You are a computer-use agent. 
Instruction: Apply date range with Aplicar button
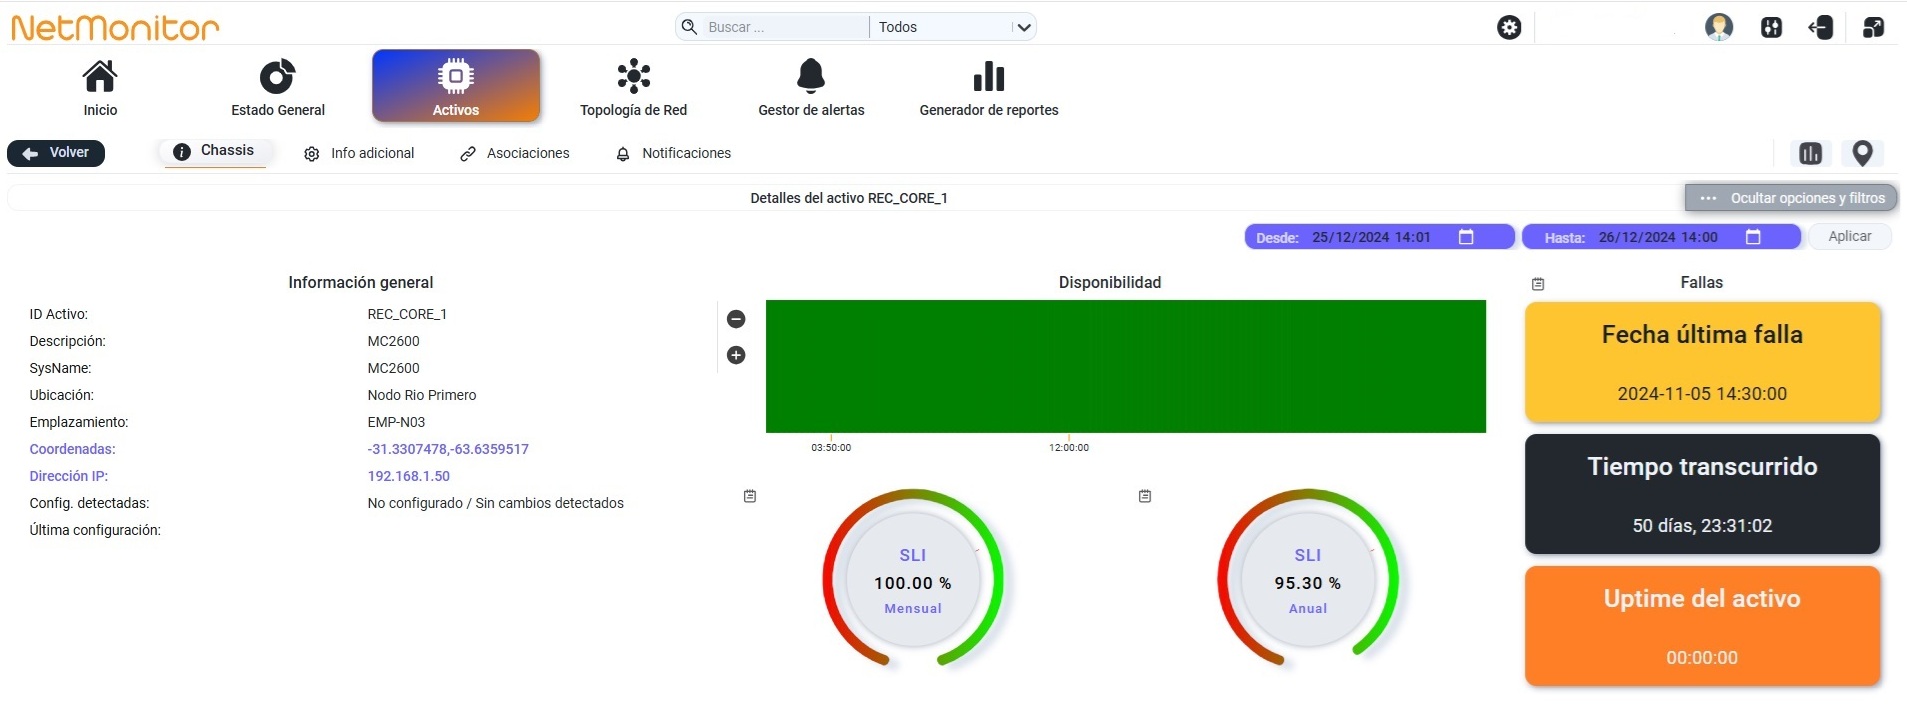1850,236
